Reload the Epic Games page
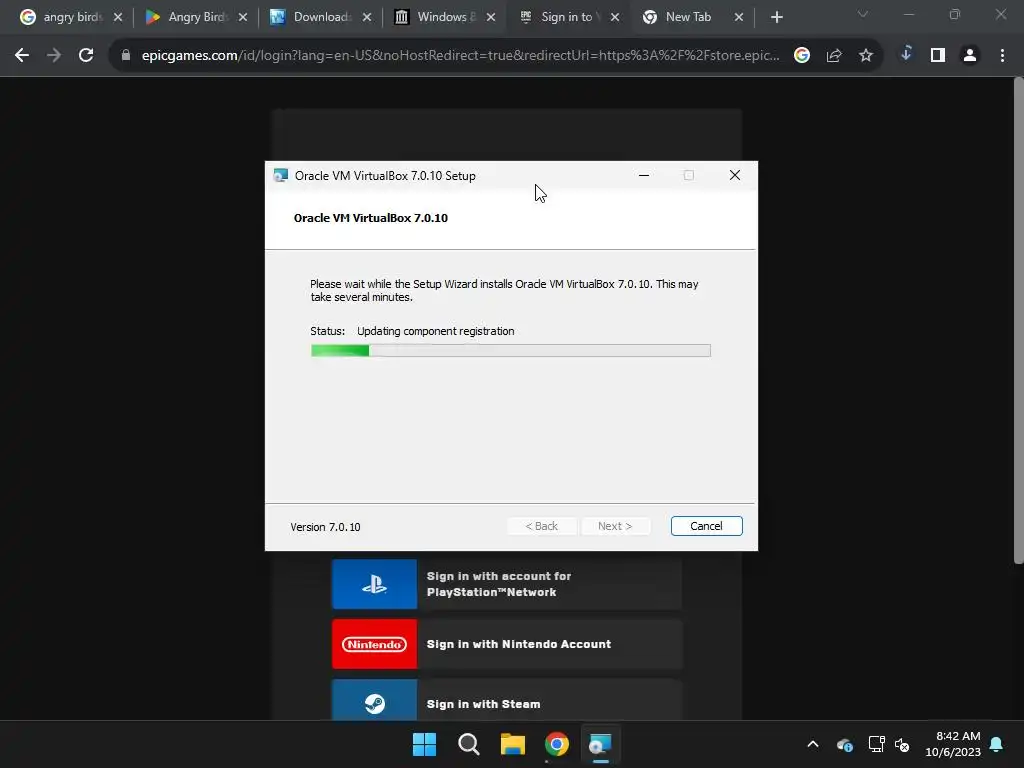Screen dimensions: 1024x768 click(86, 56)
